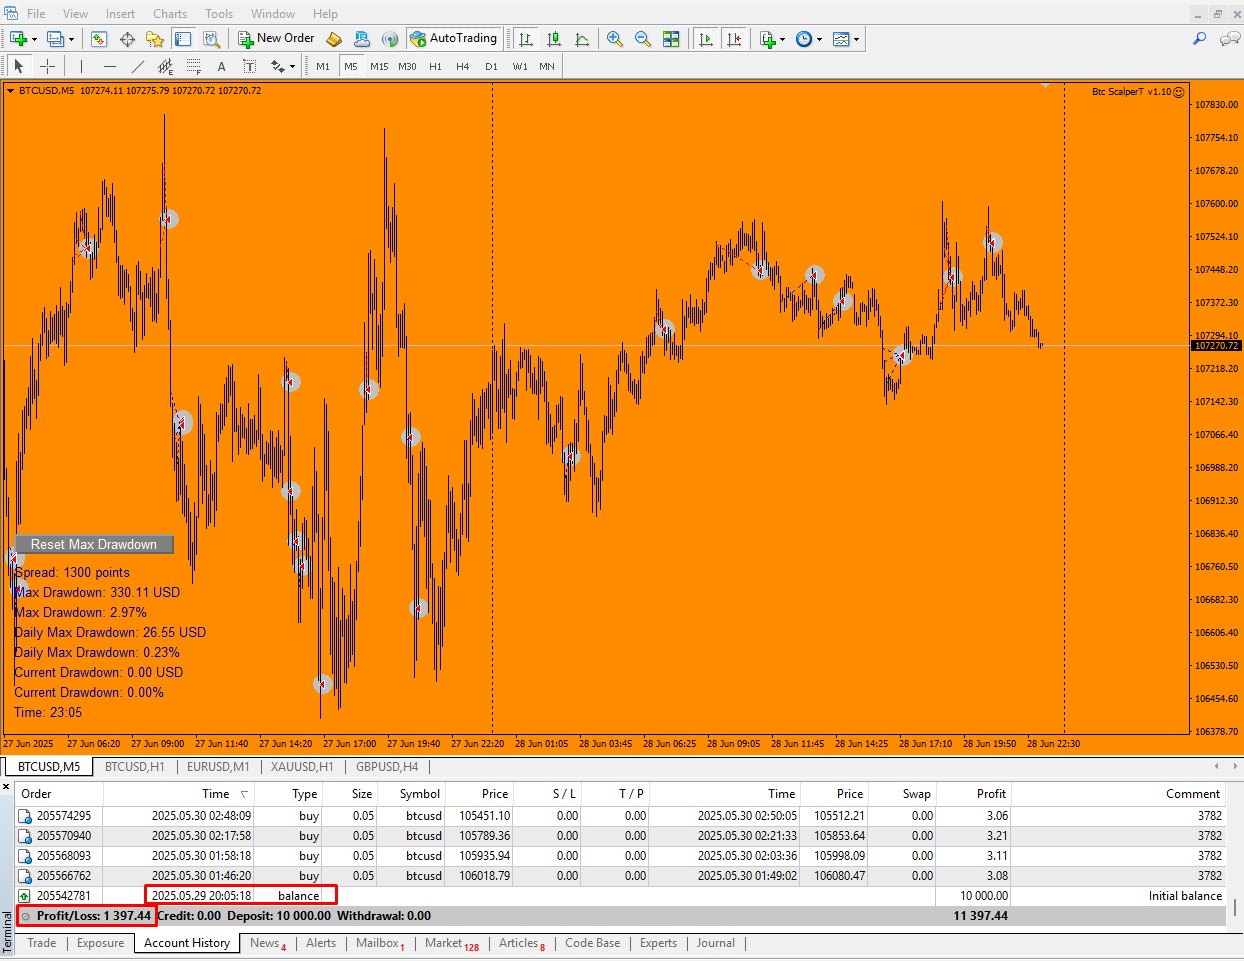This screenshot has width=1244, height=961.
Task: Draw an equidistant channel
Action: (165, 66)
